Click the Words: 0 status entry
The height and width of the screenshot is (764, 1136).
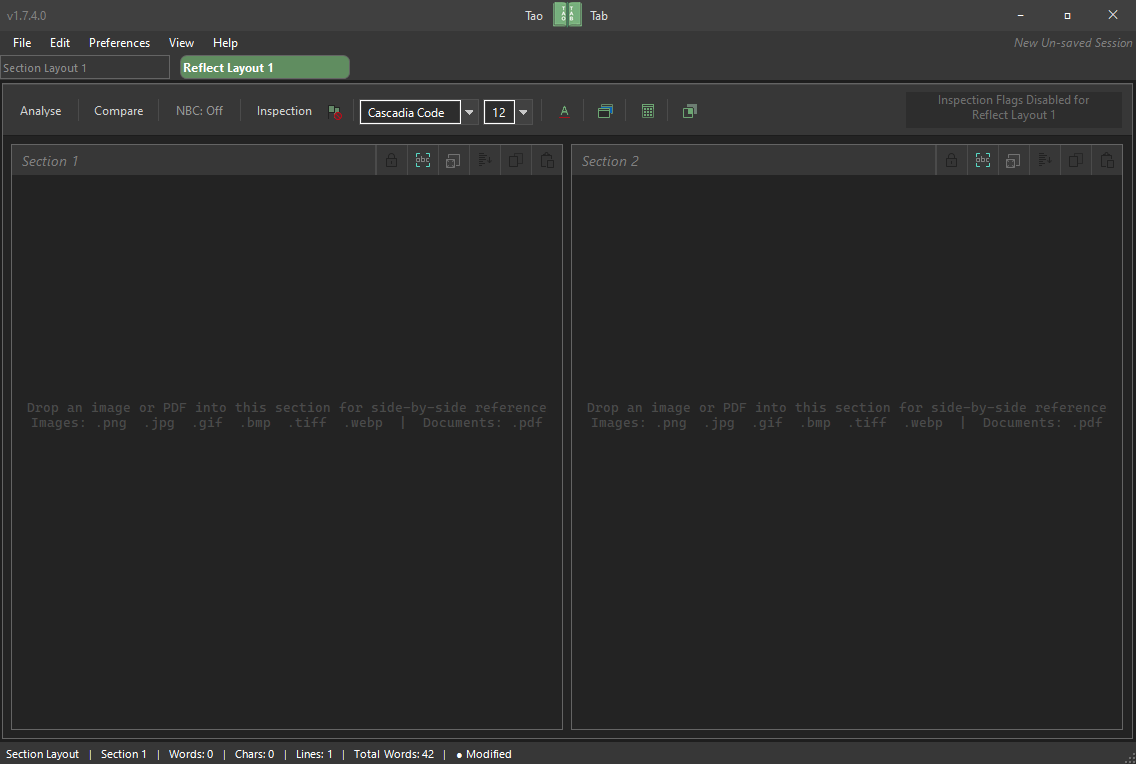[191, 754]
